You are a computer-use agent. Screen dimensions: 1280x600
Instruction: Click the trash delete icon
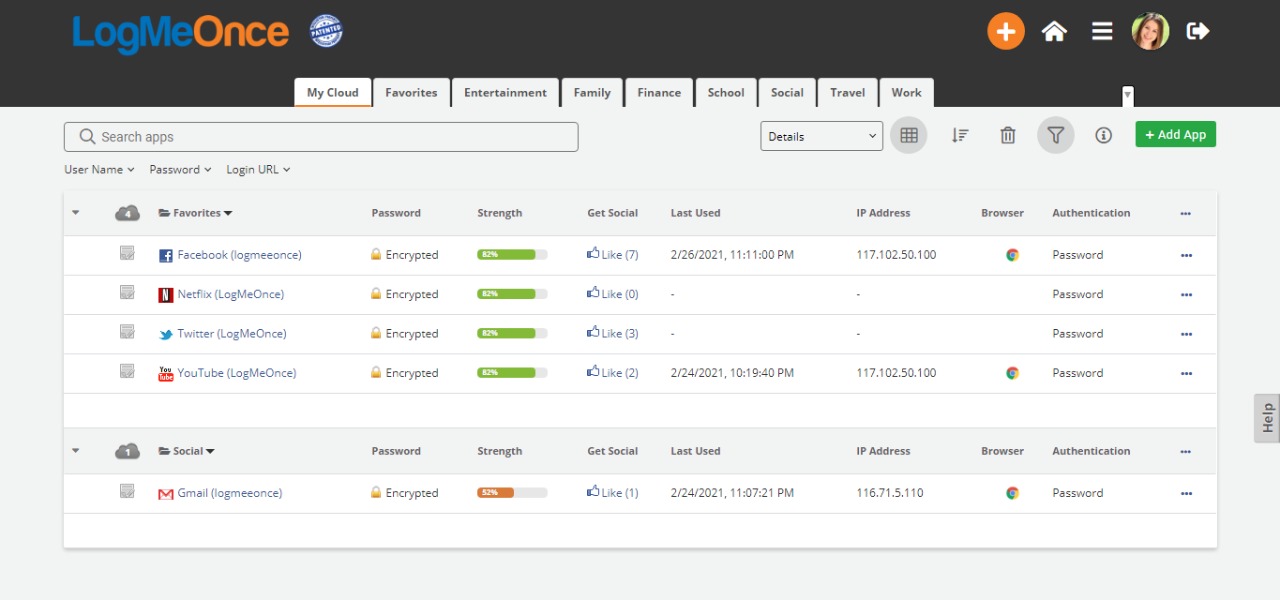coord(1008,135)
